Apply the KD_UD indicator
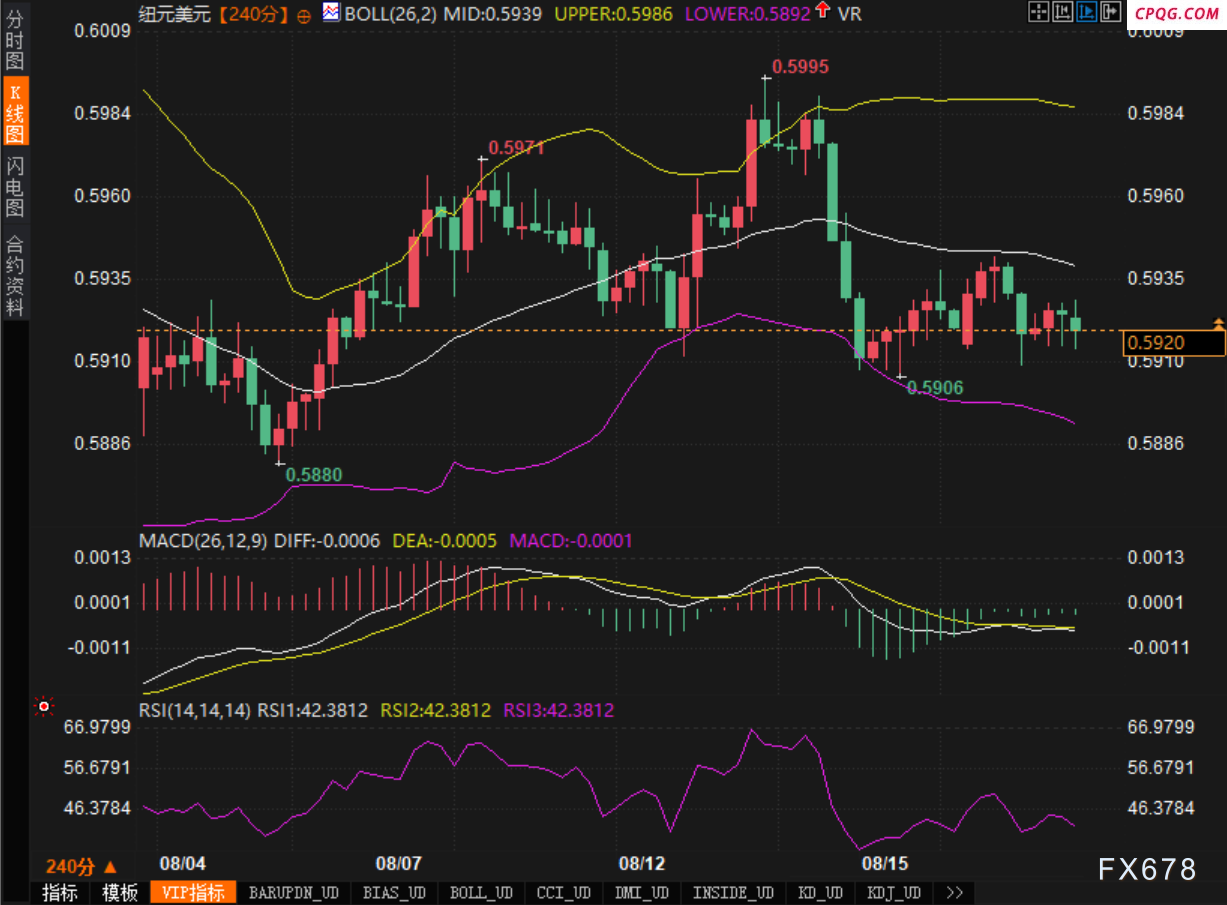 pos(821,892)
